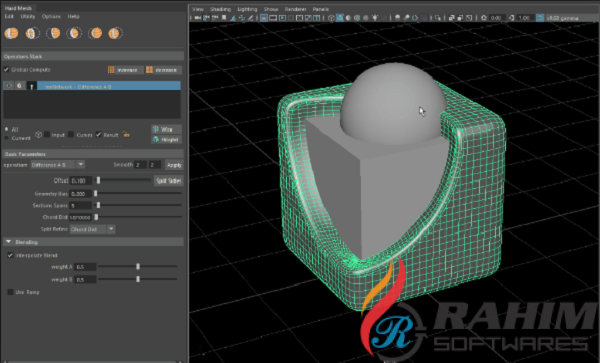Open the Edit menu in Hard Mesh window

point(9,16)
